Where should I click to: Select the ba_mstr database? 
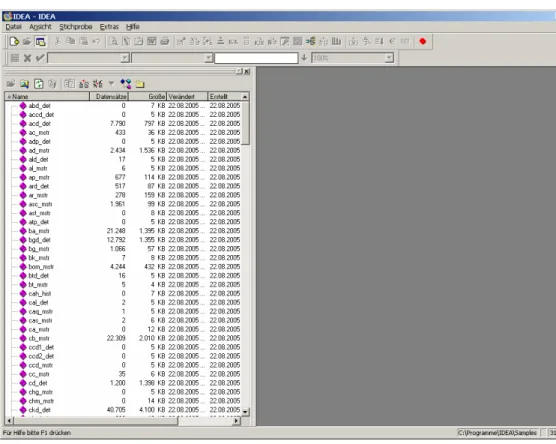click(39, 231)
